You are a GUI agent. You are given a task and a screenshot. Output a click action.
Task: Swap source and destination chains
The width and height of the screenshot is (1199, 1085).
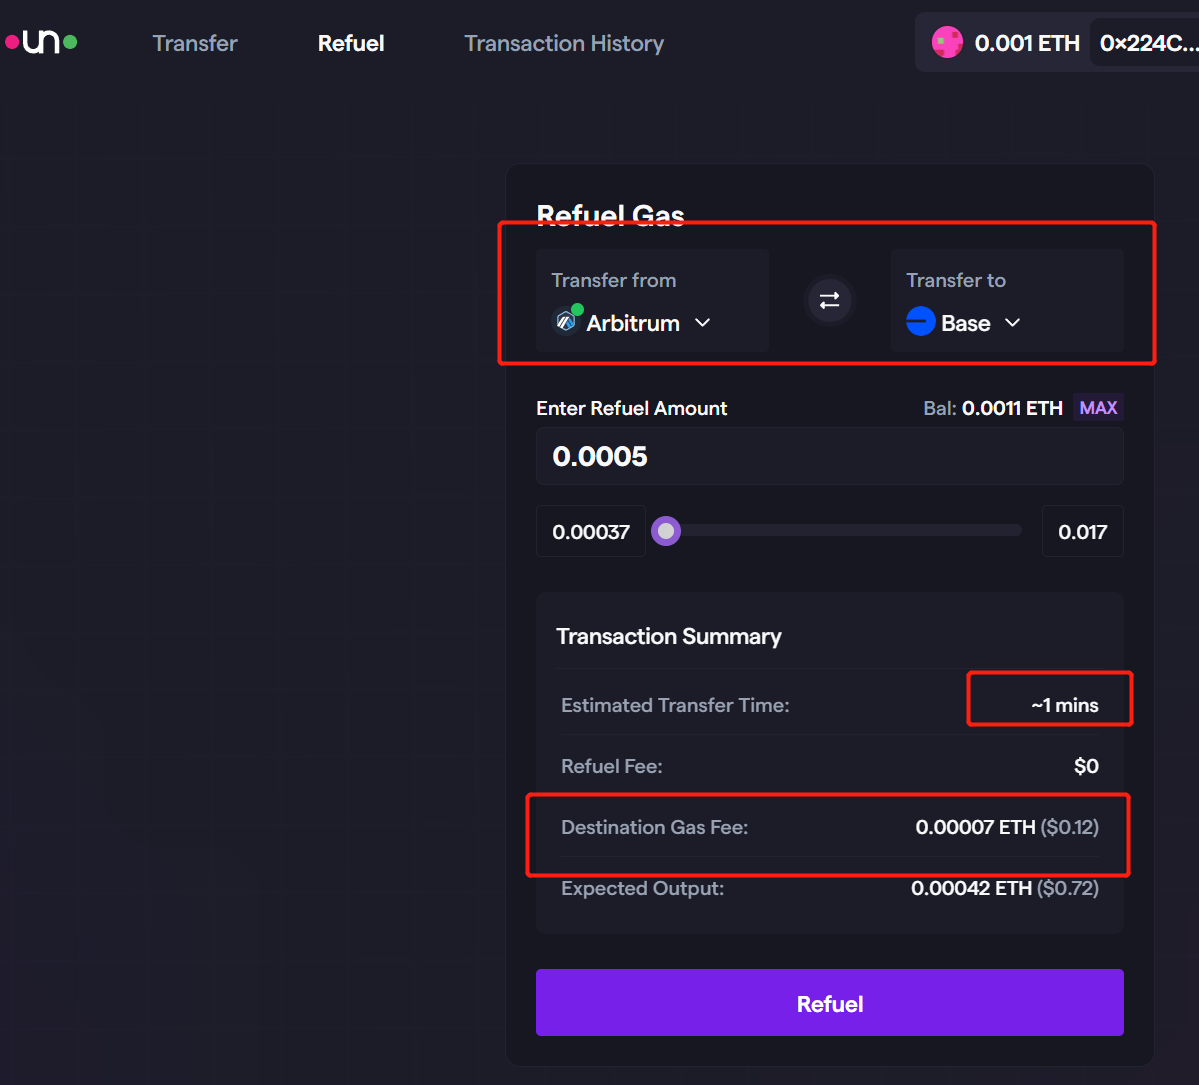coord(830,300)
